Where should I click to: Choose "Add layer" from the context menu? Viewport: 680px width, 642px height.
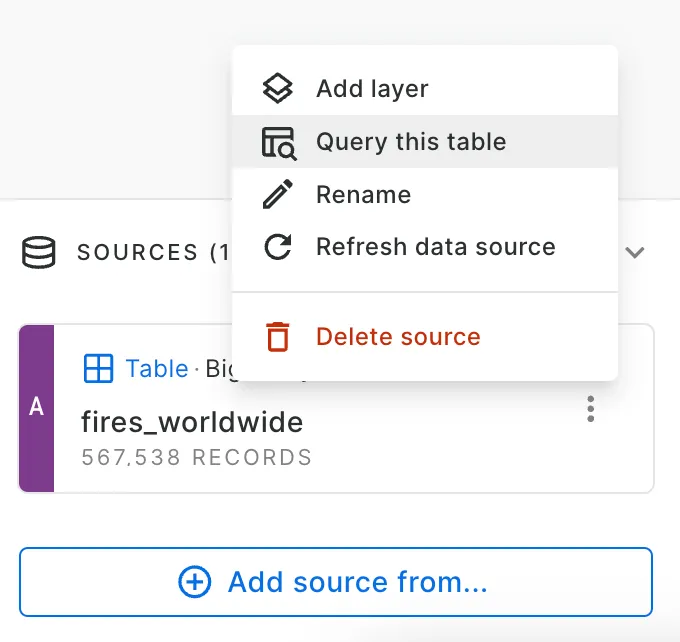372,88
